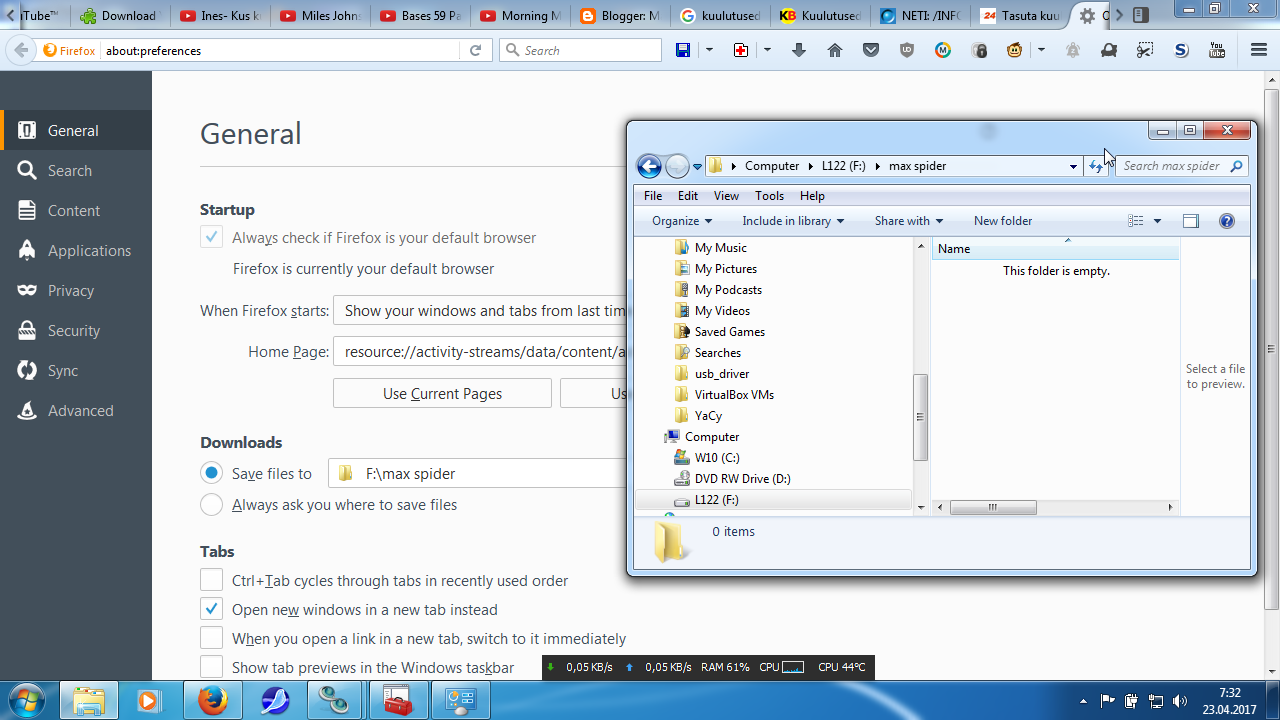Click the navigation tree vertical scrollbar thumb

[x=921, y=417]
